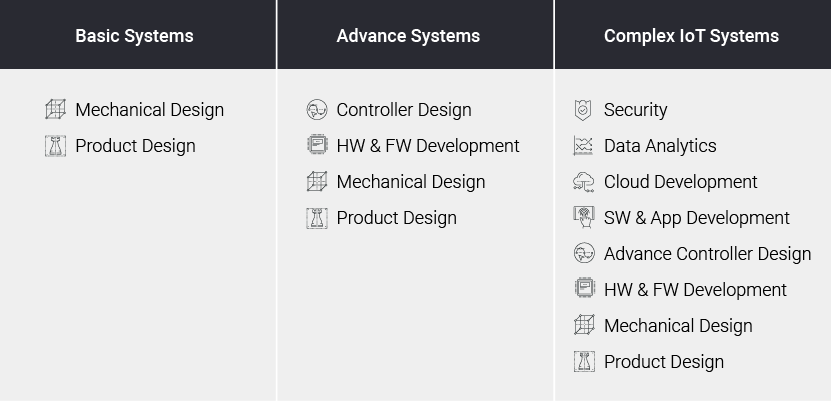Image resolution: width=831 pixels, height=401 pixels.
Task: Click the Advance Controller Design icon
Action: (x=584, y=254)
